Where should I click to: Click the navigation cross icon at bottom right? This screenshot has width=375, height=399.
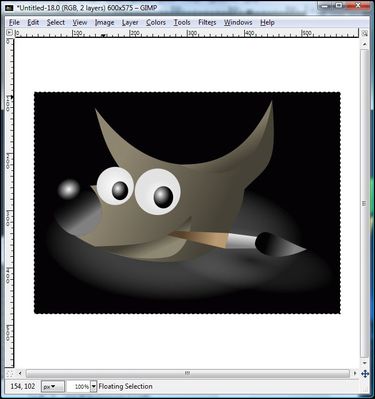365,374
